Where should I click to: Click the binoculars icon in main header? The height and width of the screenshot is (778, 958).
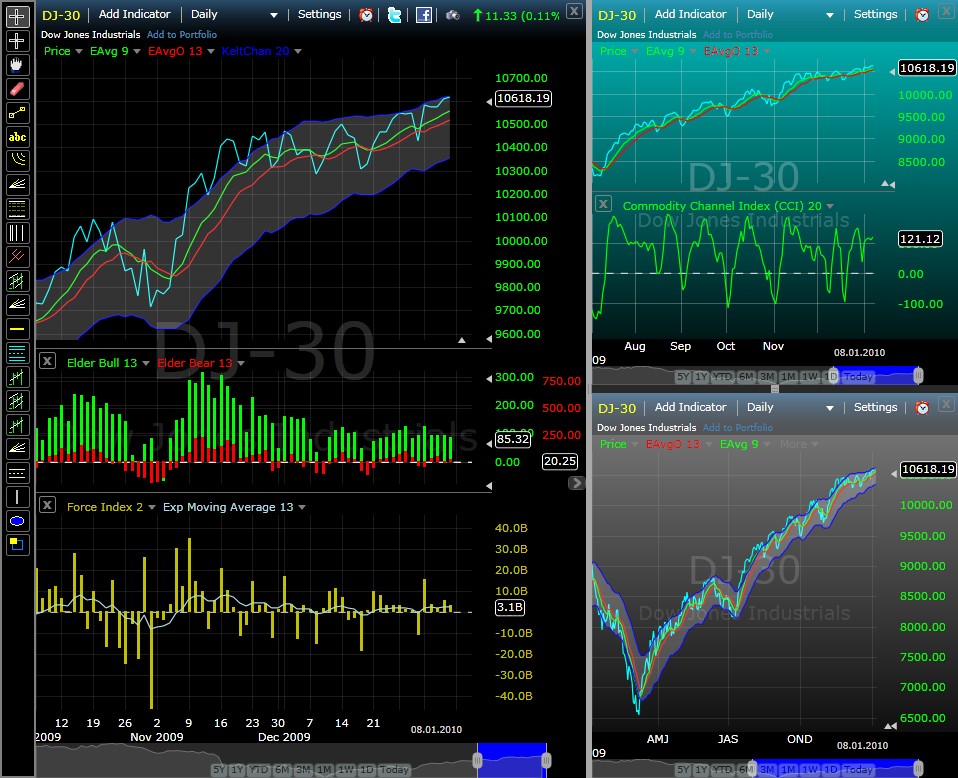[x=453, y=15]
